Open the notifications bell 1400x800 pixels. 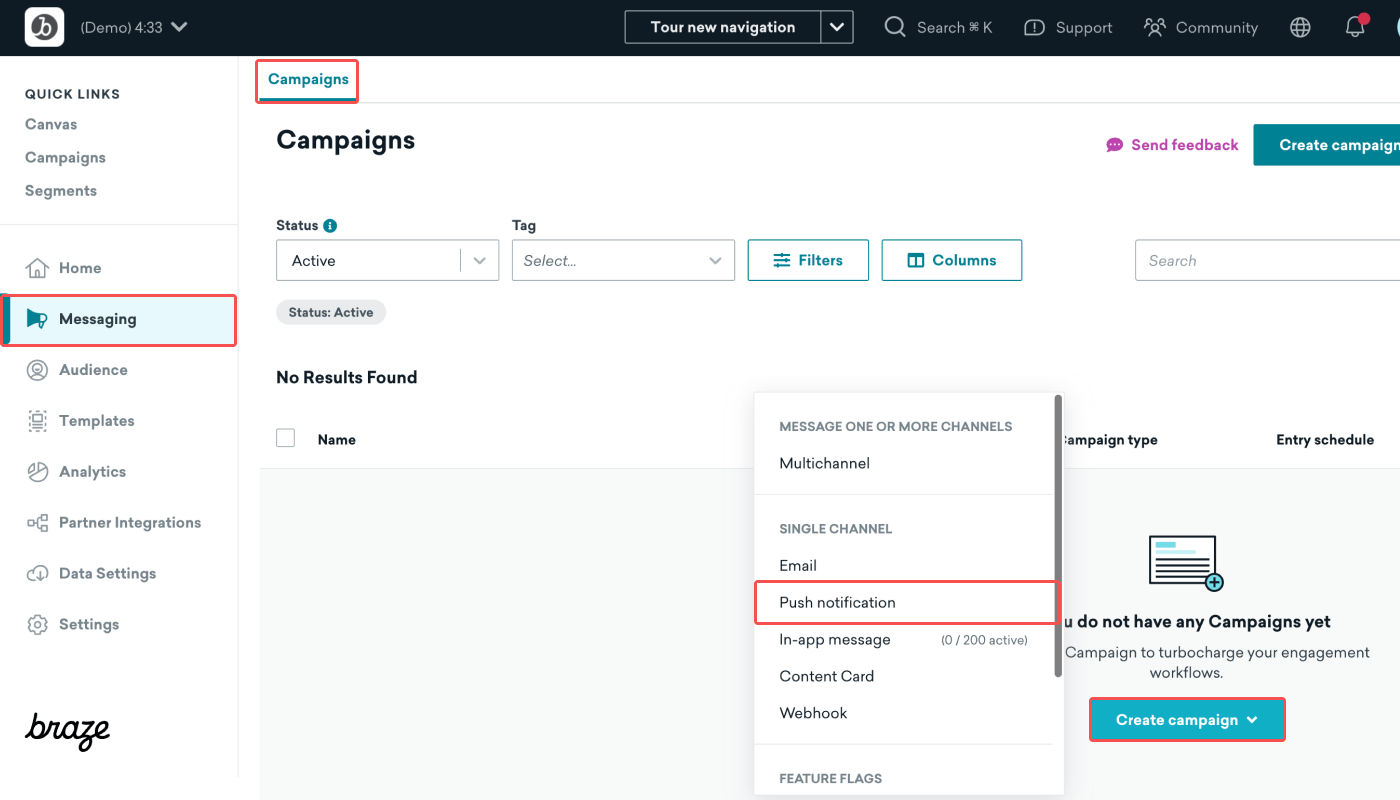1356,26
